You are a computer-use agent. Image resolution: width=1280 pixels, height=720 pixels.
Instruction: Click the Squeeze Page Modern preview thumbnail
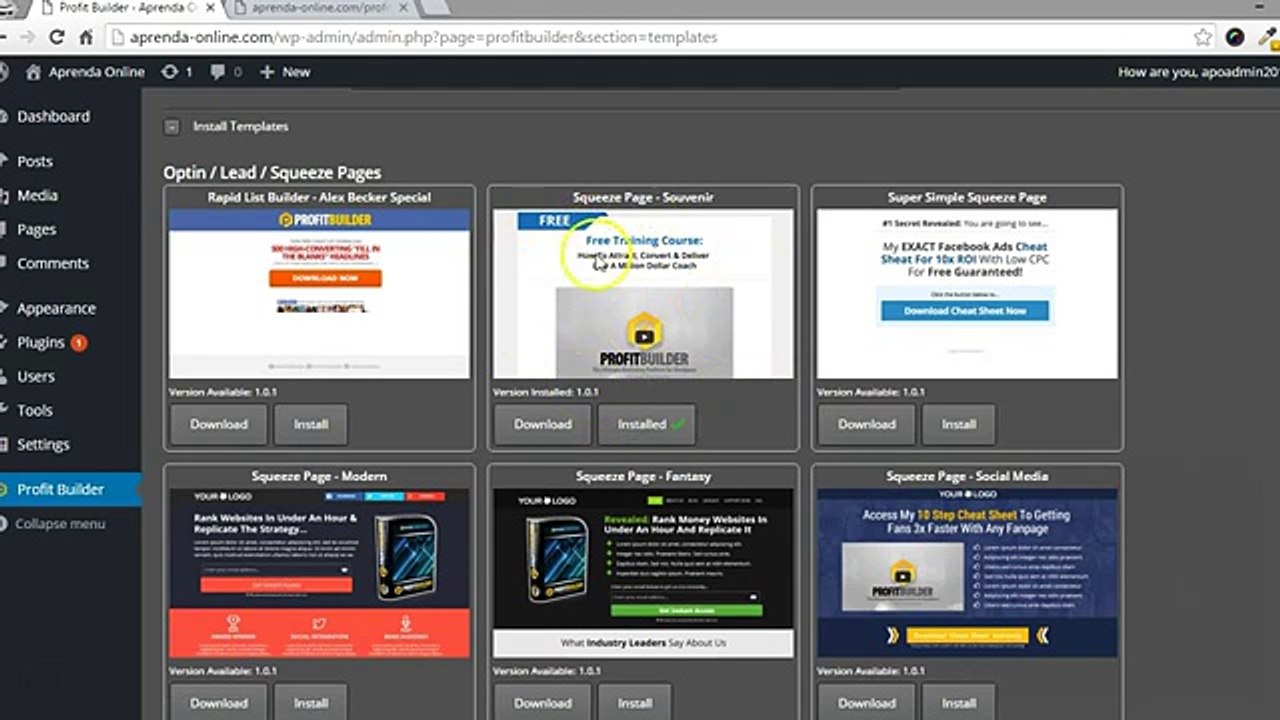(319, 573)
